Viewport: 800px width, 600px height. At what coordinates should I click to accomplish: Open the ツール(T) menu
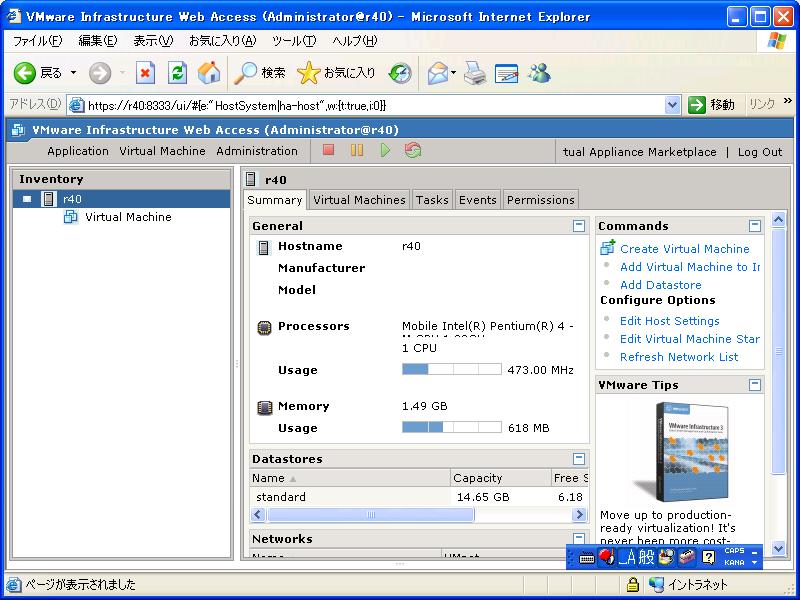(x=294, y=41)
